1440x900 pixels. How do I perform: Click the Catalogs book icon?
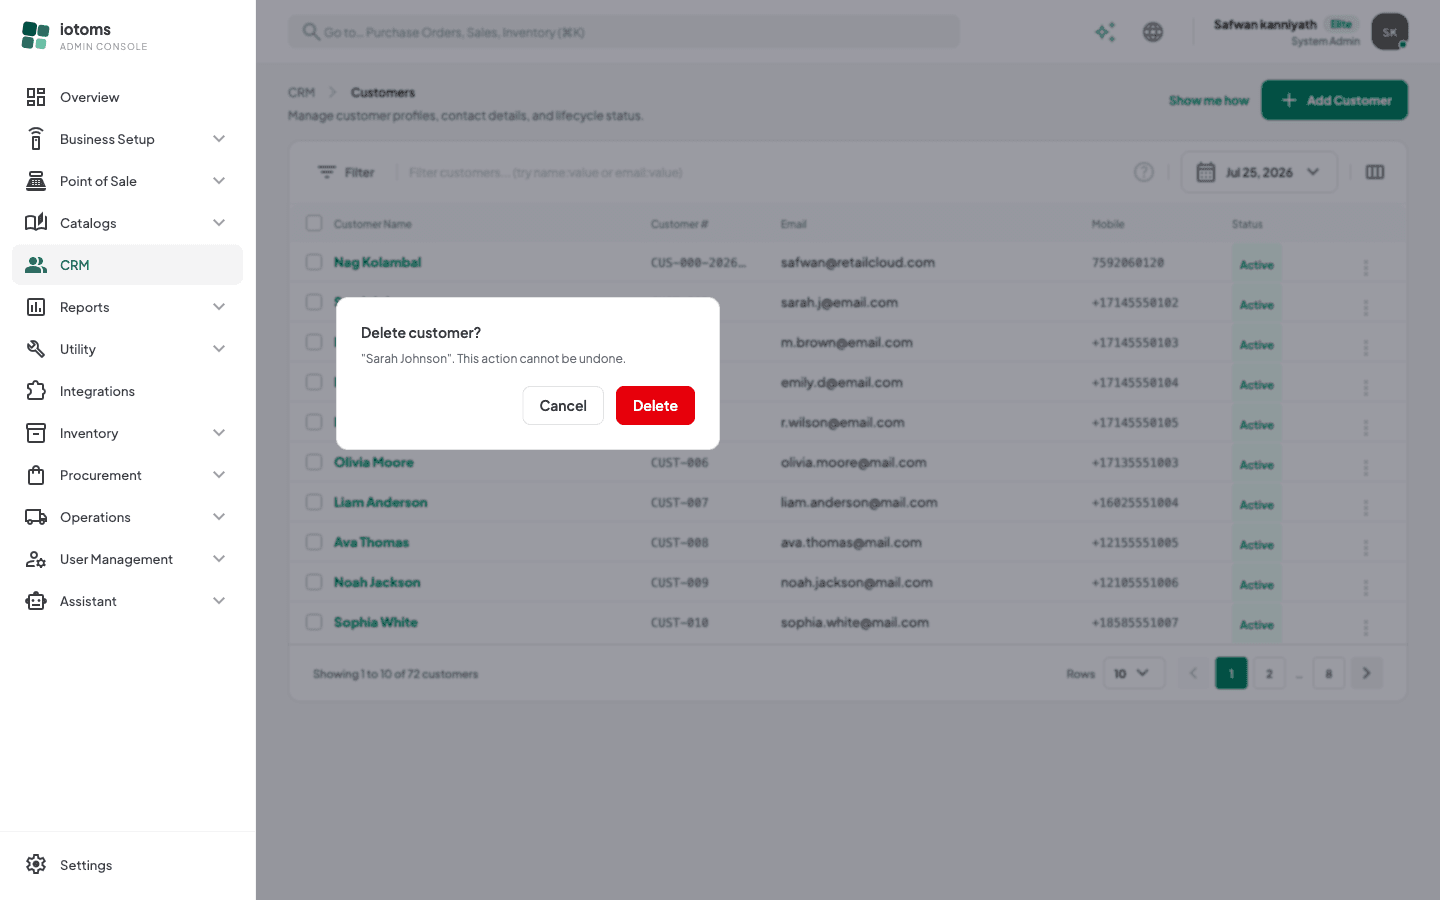coord(36,223)
